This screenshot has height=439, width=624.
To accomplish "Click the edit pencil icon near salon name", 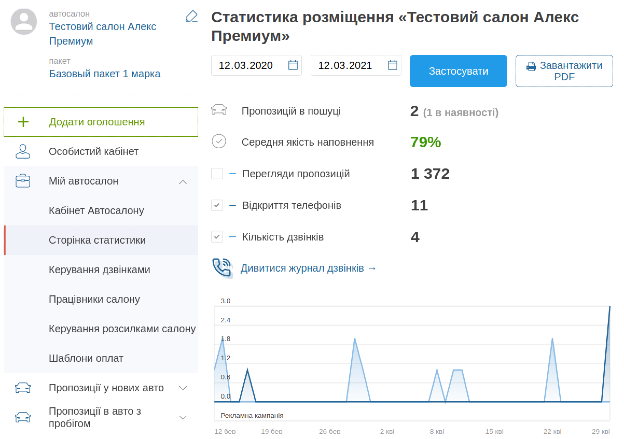I will (191, 16).
